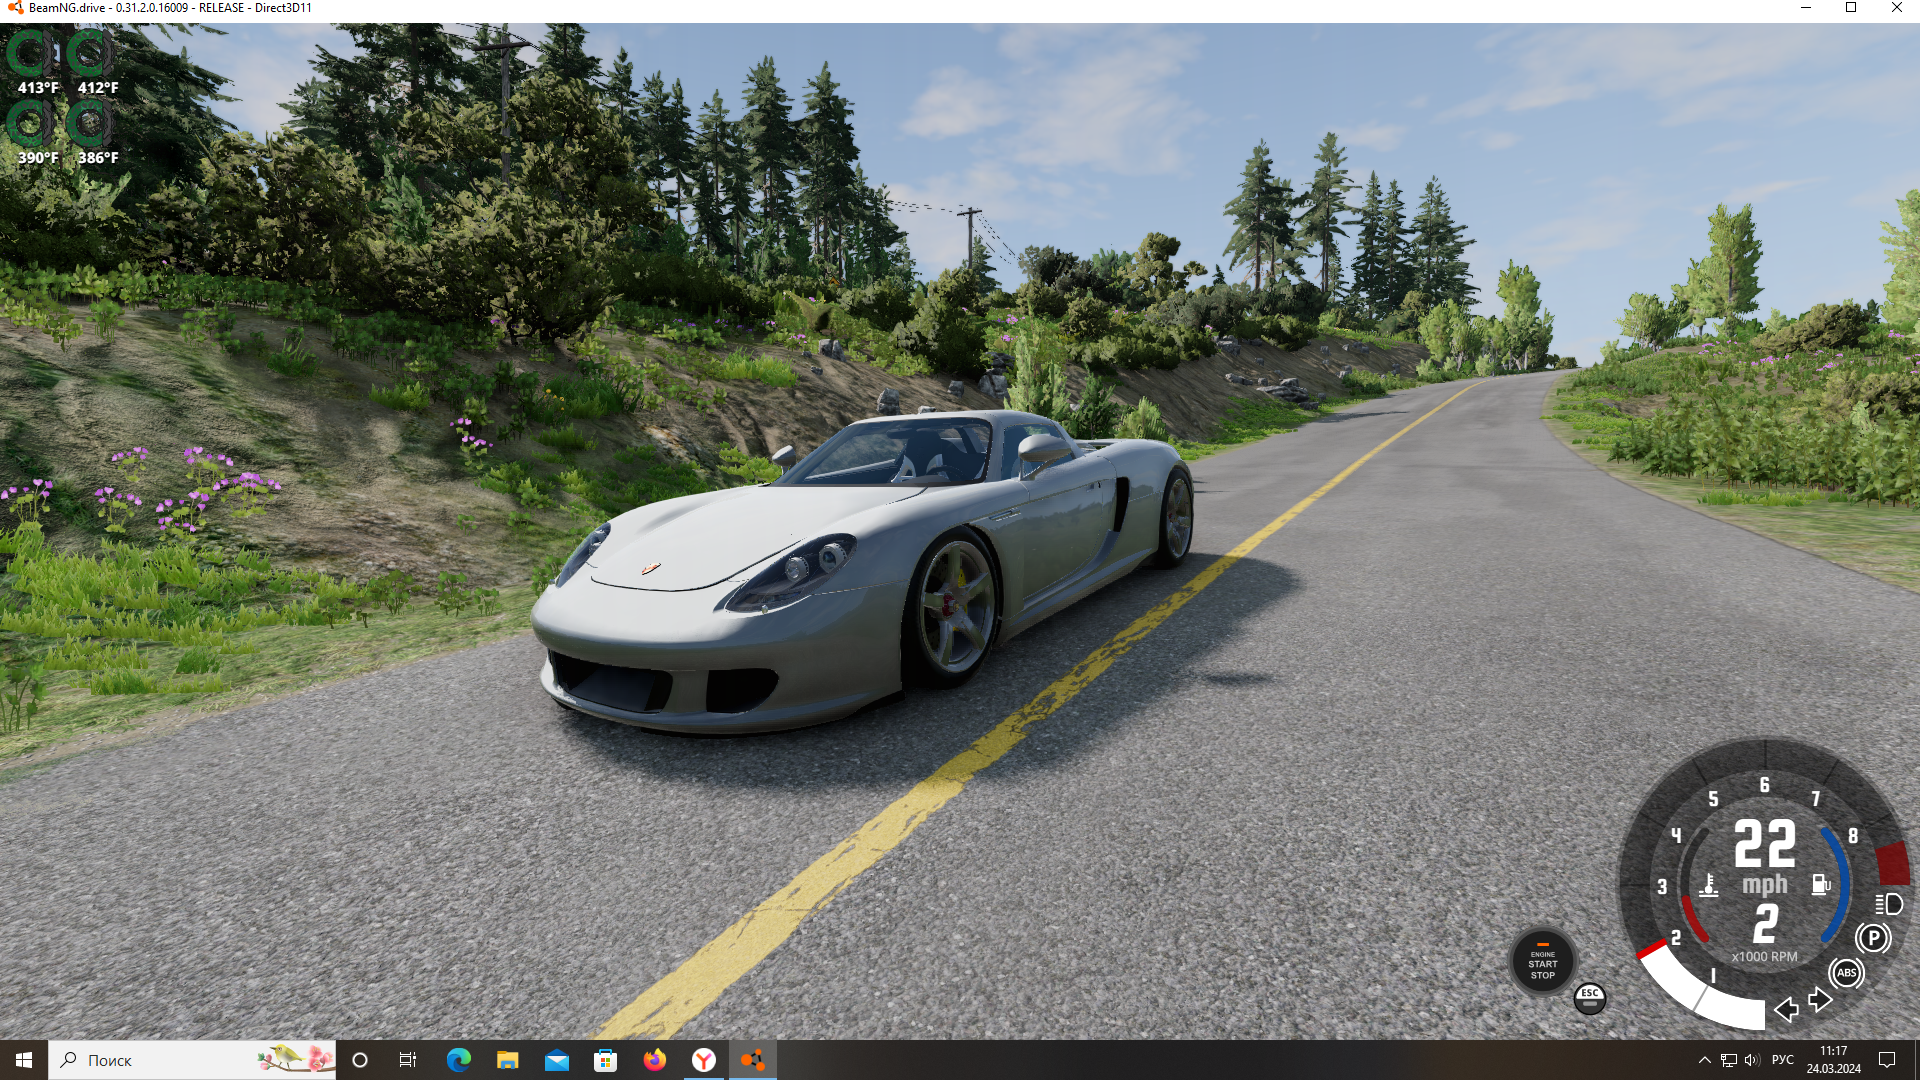The width and height of the screenshot is (1920, 1080).
Task: Open Task View from the taskbar
Action: coord(408,1060)
